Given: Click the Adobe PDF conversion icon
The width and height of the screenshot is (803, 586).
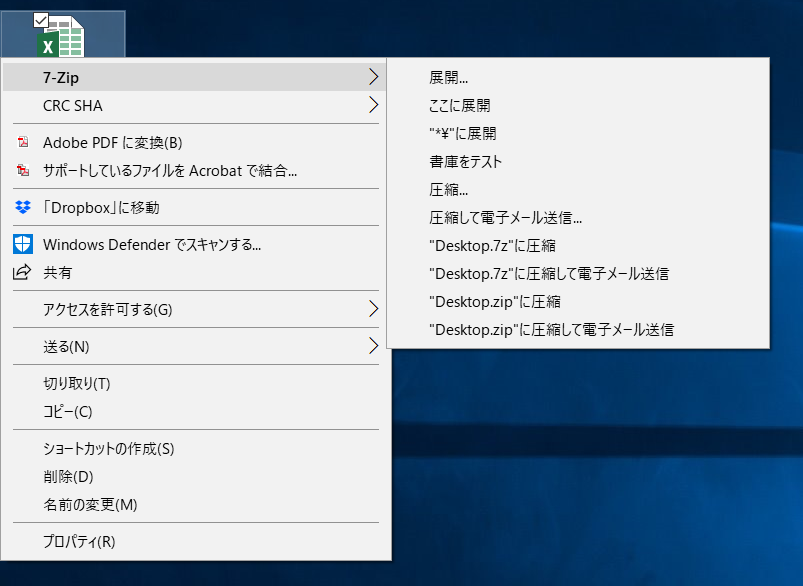Looking at the screenshot, I should pos(23,142).
